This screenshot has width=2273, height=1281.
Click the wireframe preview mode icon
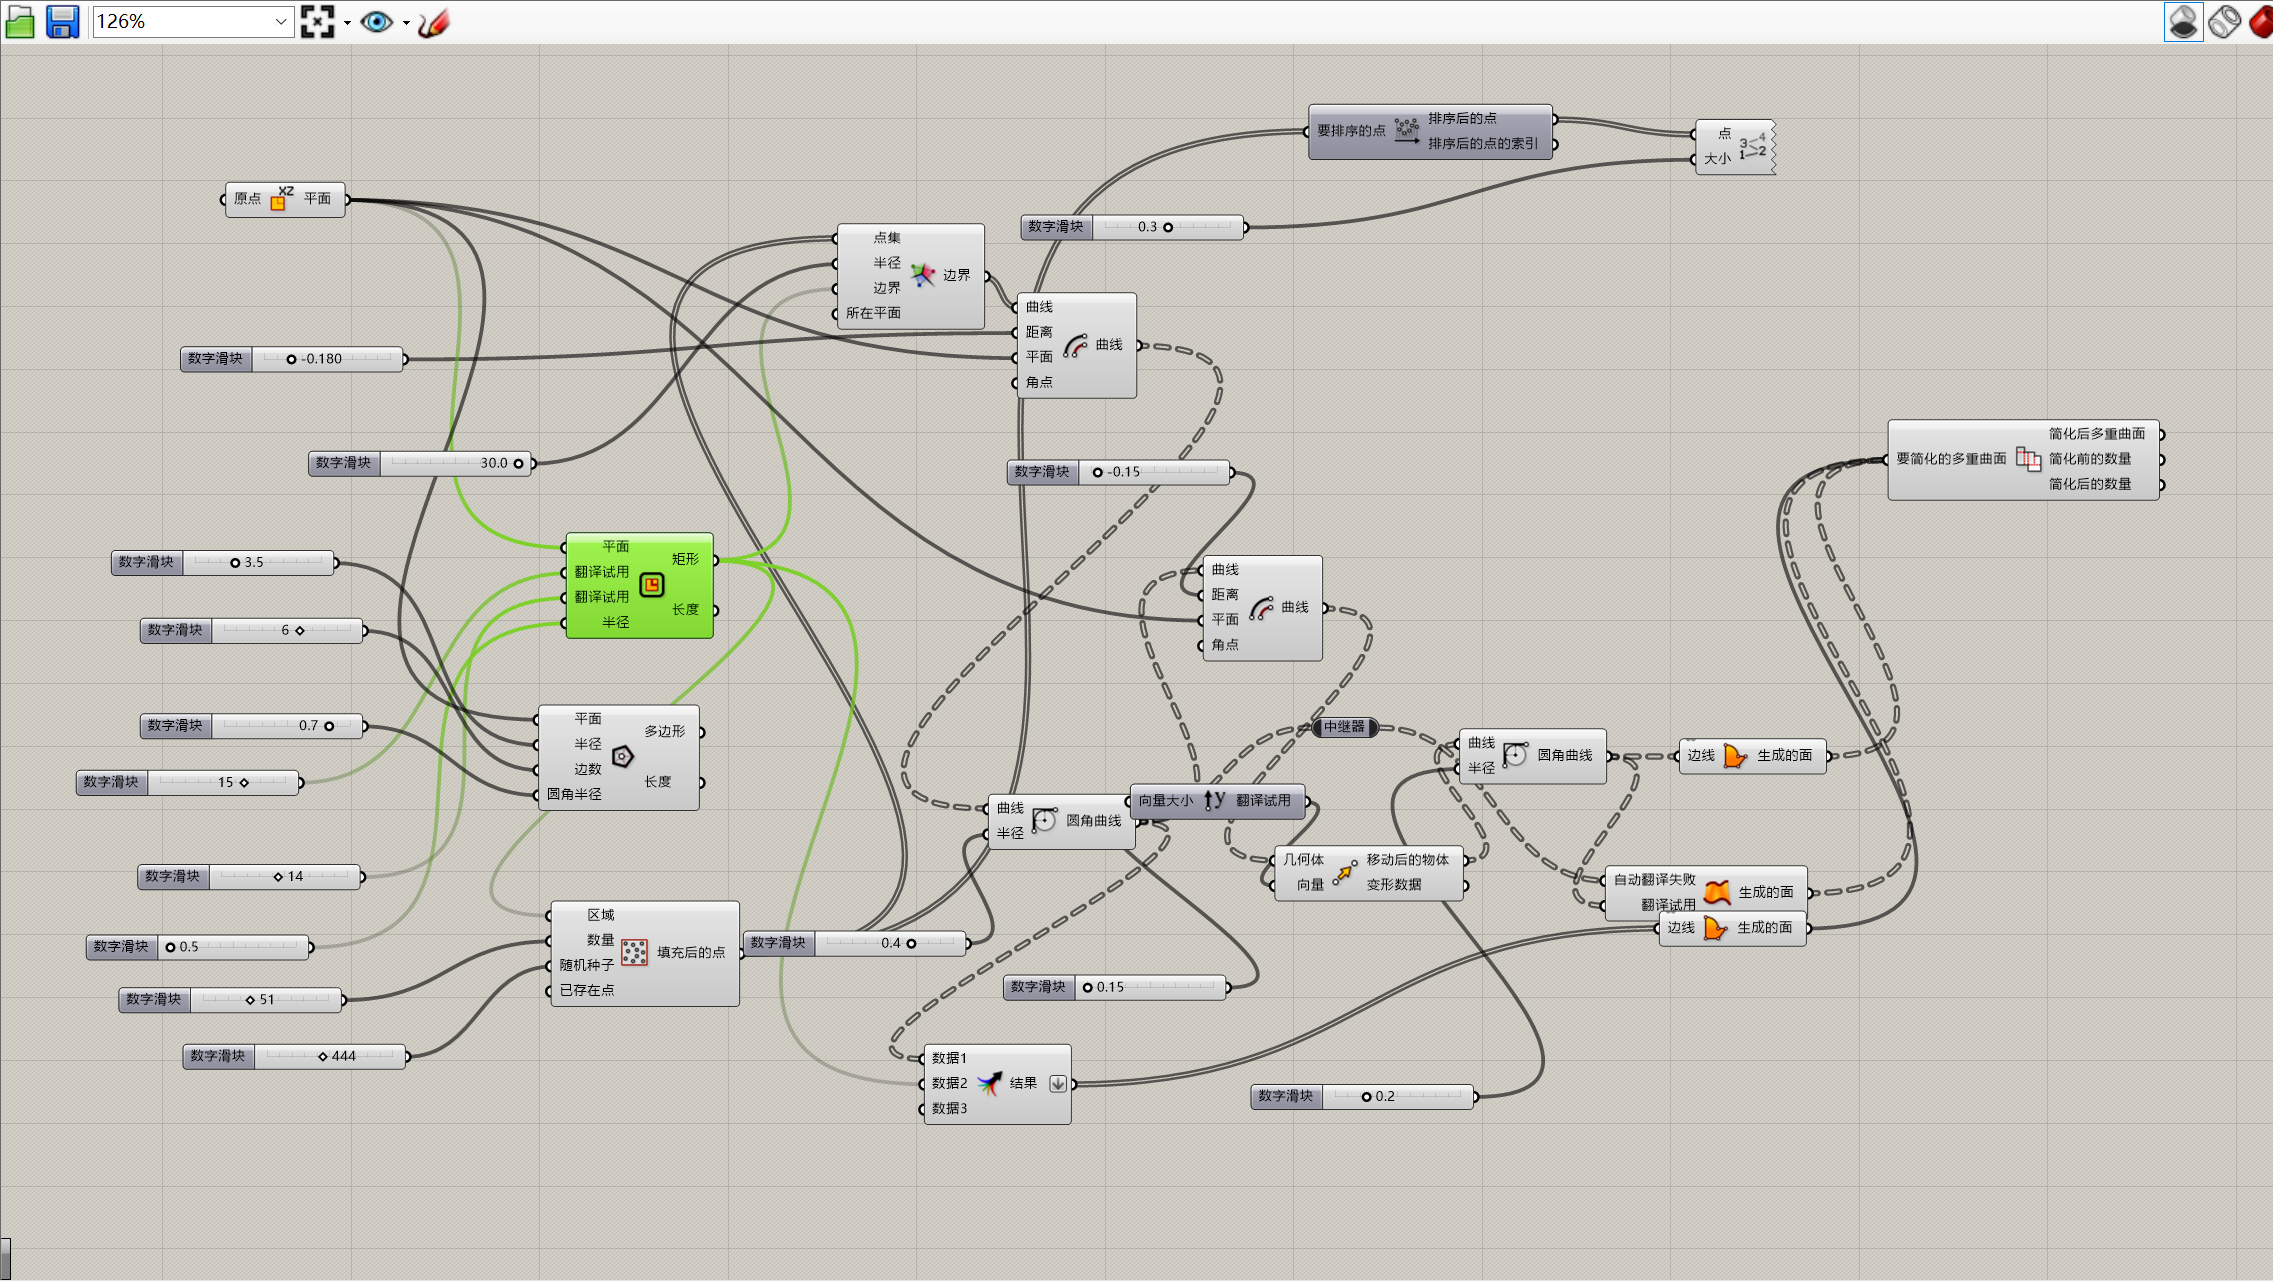point(2224,21)
